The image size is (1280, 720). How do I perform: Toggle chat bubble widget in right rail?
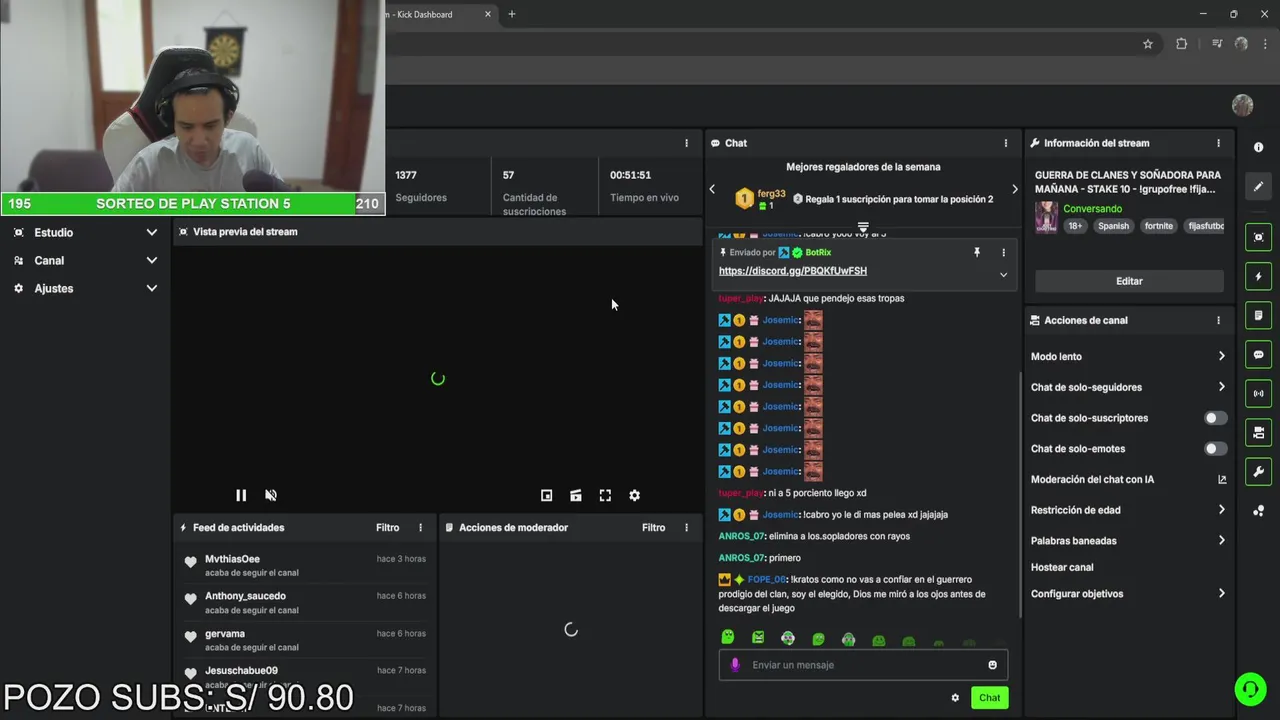pos(1258,354)
